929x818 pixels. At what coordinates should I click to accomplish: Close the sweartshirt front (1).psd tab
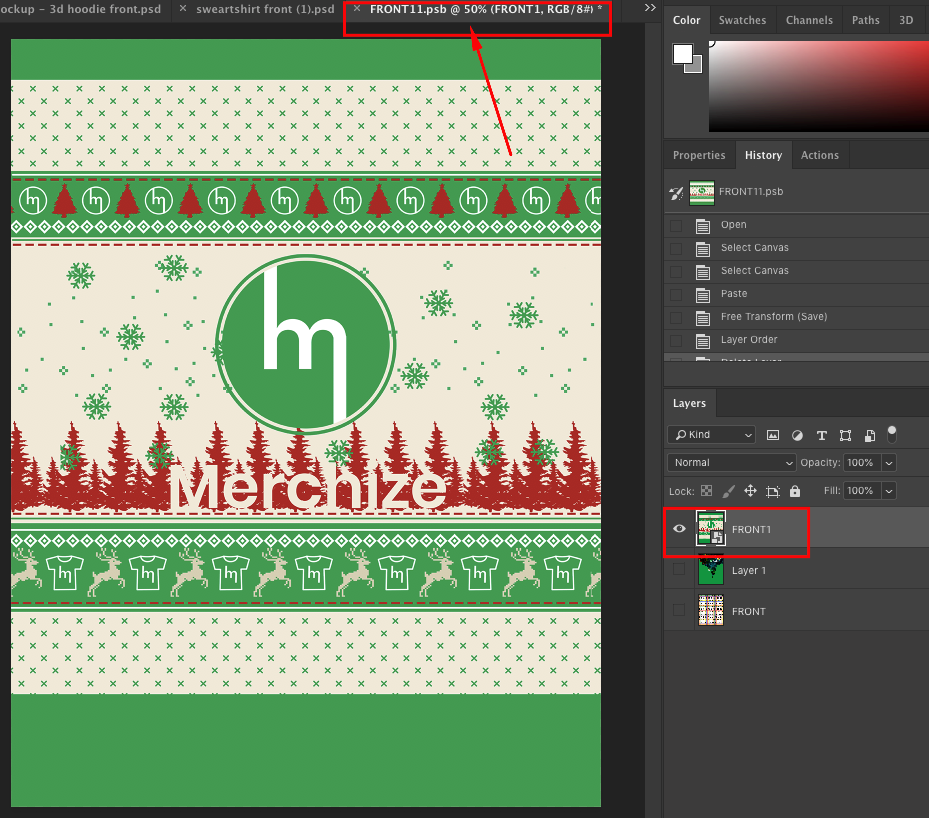(183, 8)
